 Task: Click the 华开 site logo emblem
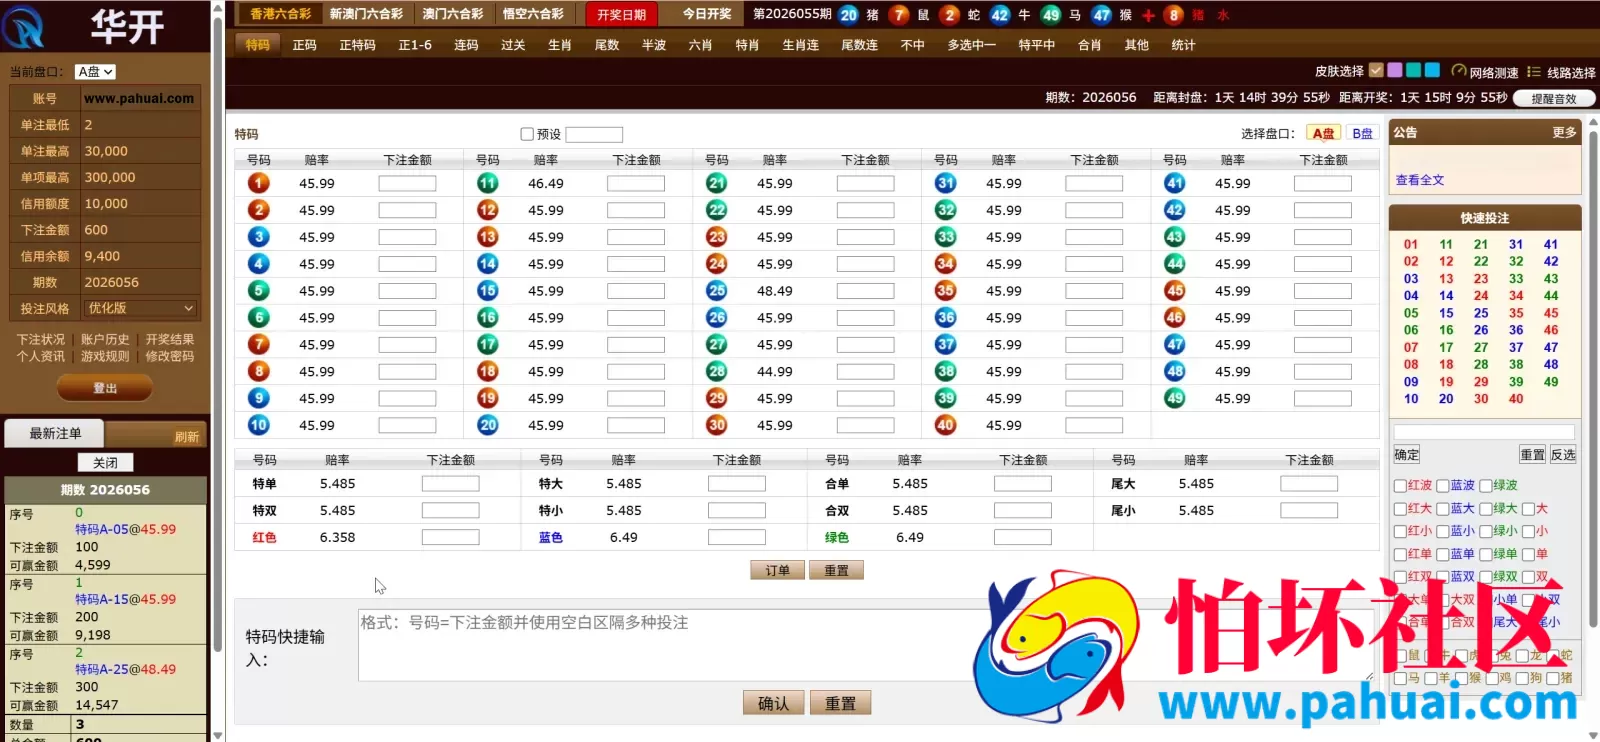[x=24, y=27]
